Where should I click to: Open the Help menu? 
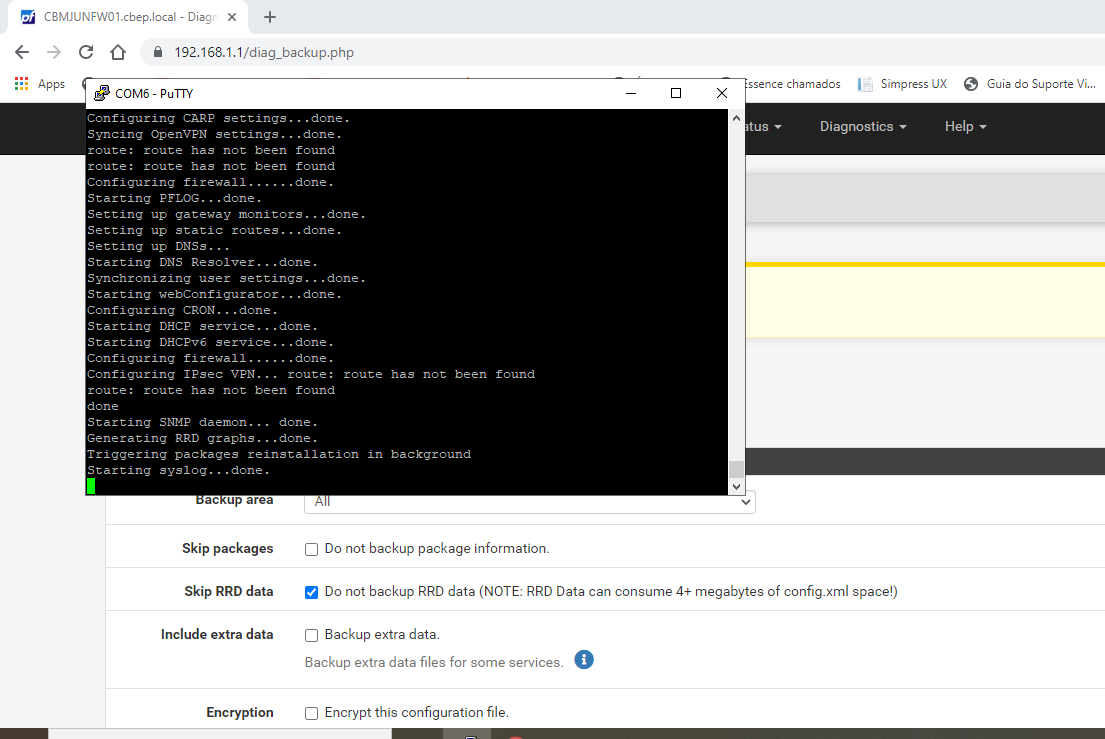tap(965, 127)
